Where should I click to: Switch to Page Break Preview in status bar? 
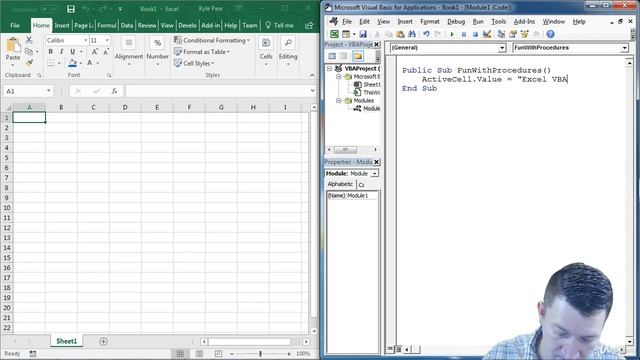pos(218,353)
